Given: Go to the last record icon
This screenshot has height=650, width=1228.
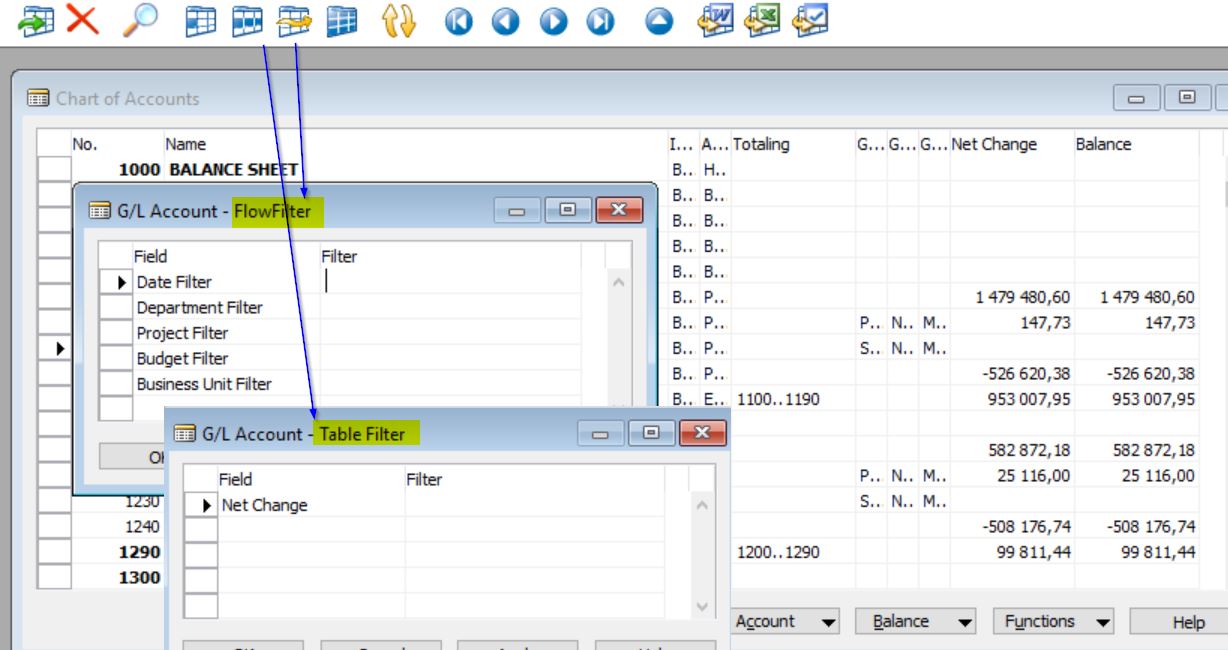Looking at the screenshot, I should pos(600,22).
